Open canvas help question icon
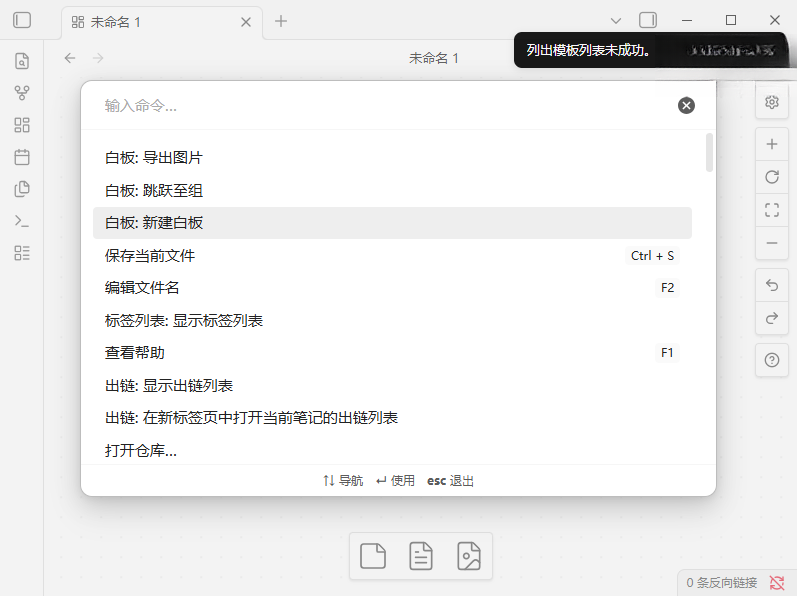The height and width of the screenshot is (596, 797). pyautogui.click(x=772, y=360)
